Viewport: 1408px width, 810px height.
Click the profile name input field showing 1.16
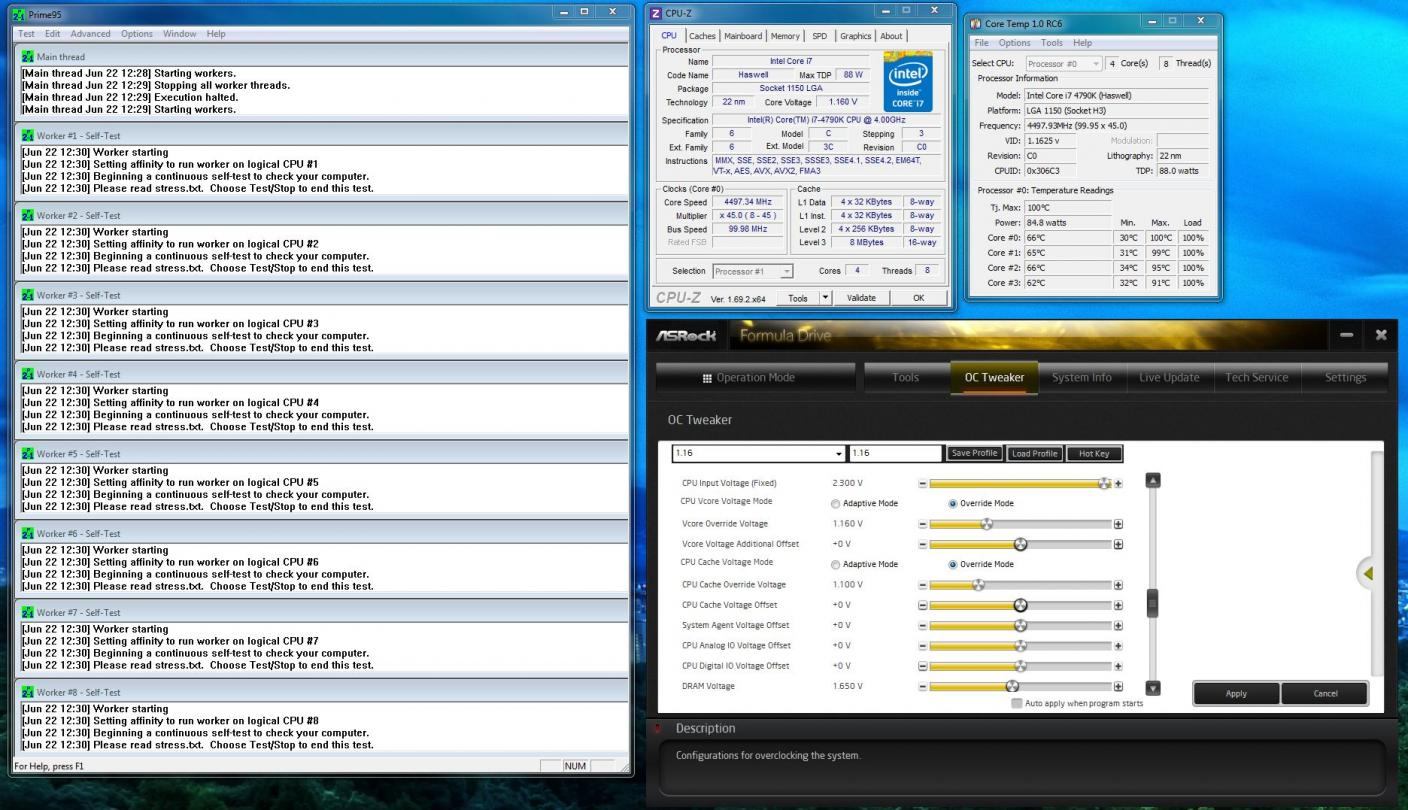click(x=895, y=453)
